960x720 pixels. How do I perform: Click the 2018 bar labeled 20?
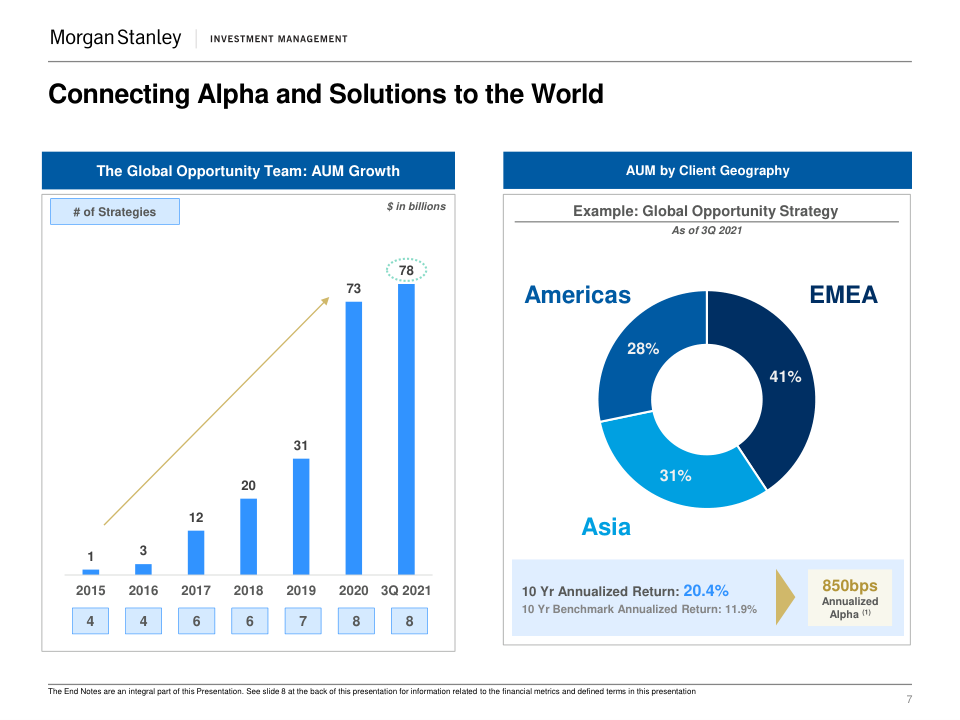click(249, 536)
